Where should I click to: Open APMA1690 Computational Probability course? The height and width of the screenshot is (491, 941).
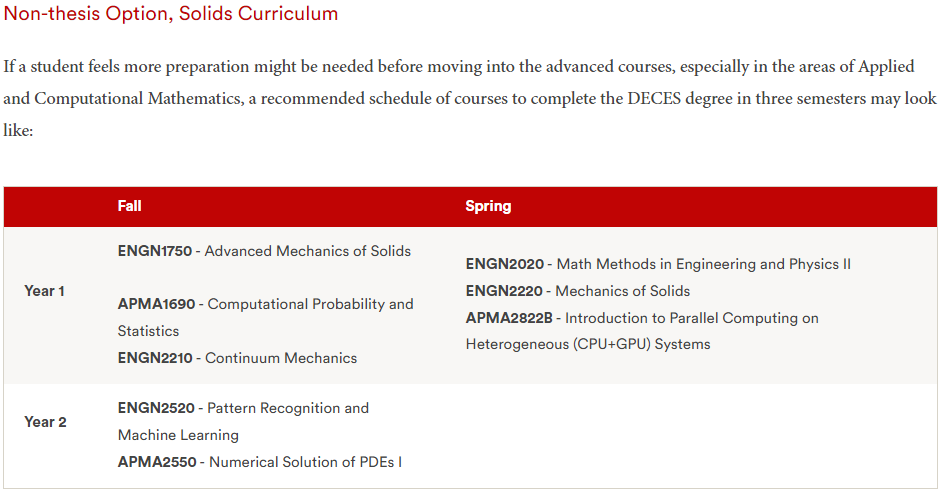point(265,317)
